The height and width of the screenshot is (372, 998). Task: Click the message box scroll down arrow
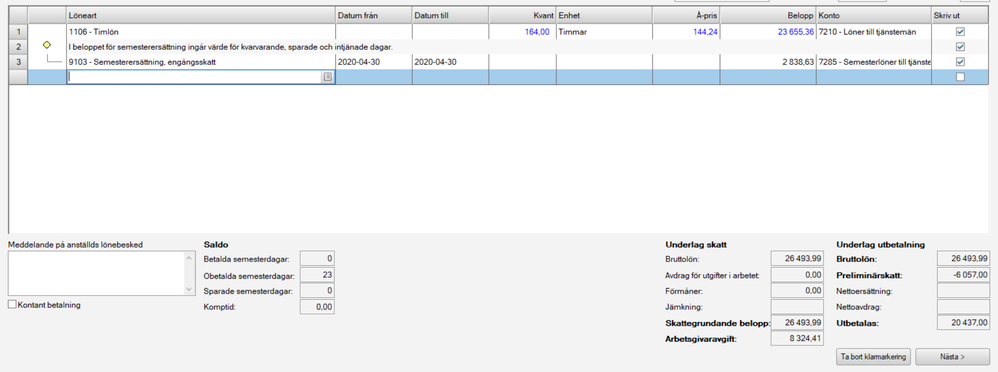[x=188, y=290]
